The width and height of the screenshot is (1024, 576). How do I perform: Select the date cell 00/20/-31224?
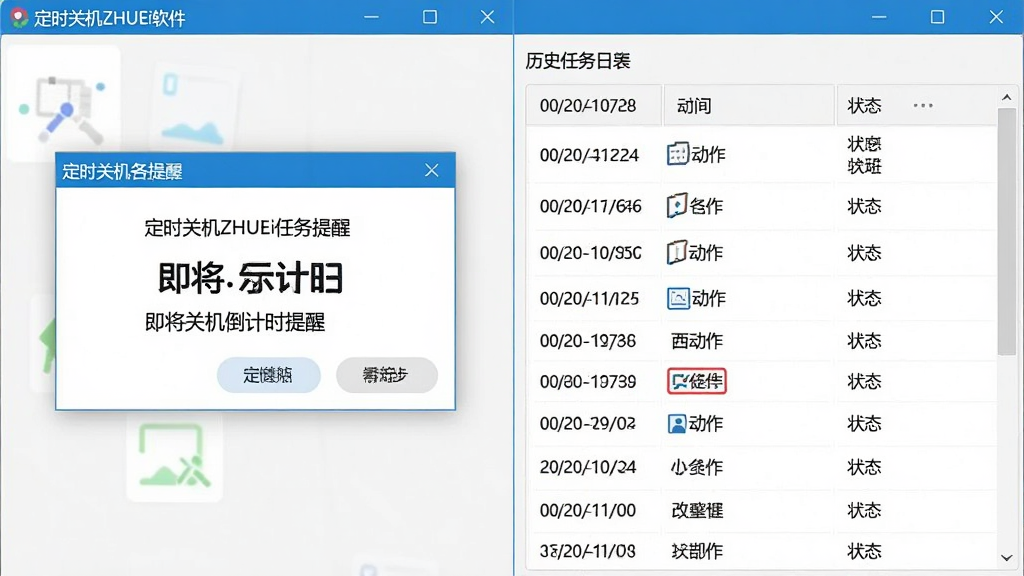(x=589, y=155)
